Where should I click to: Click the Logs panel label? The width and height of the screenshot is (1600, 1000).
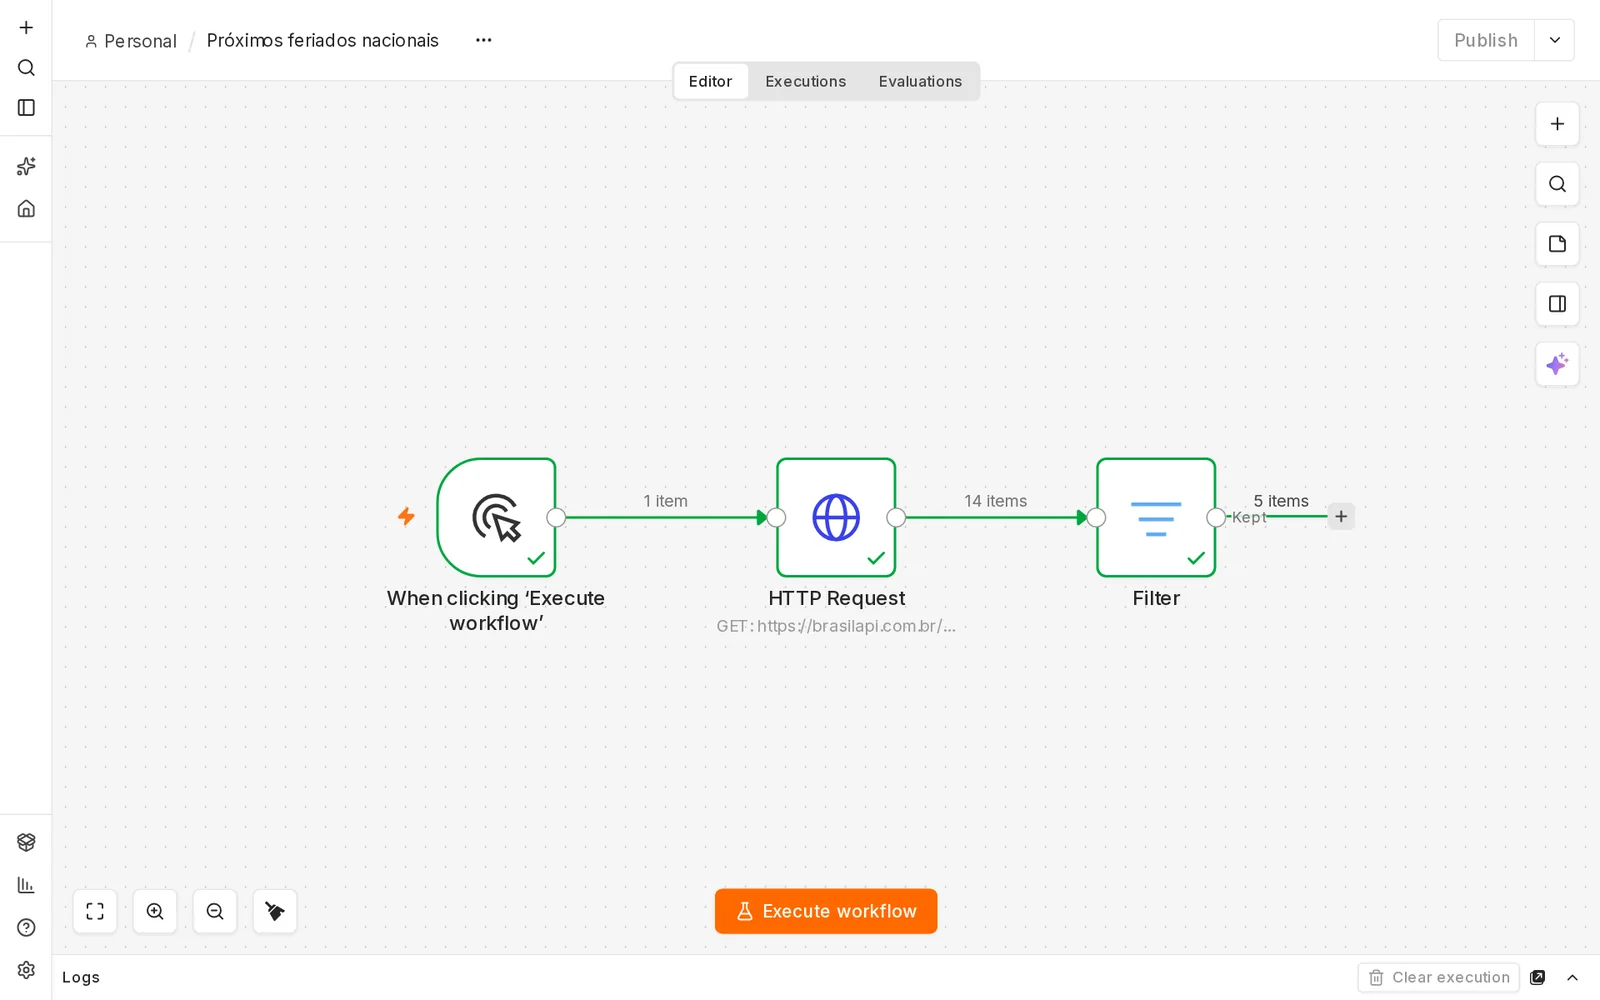pos(81,977)
